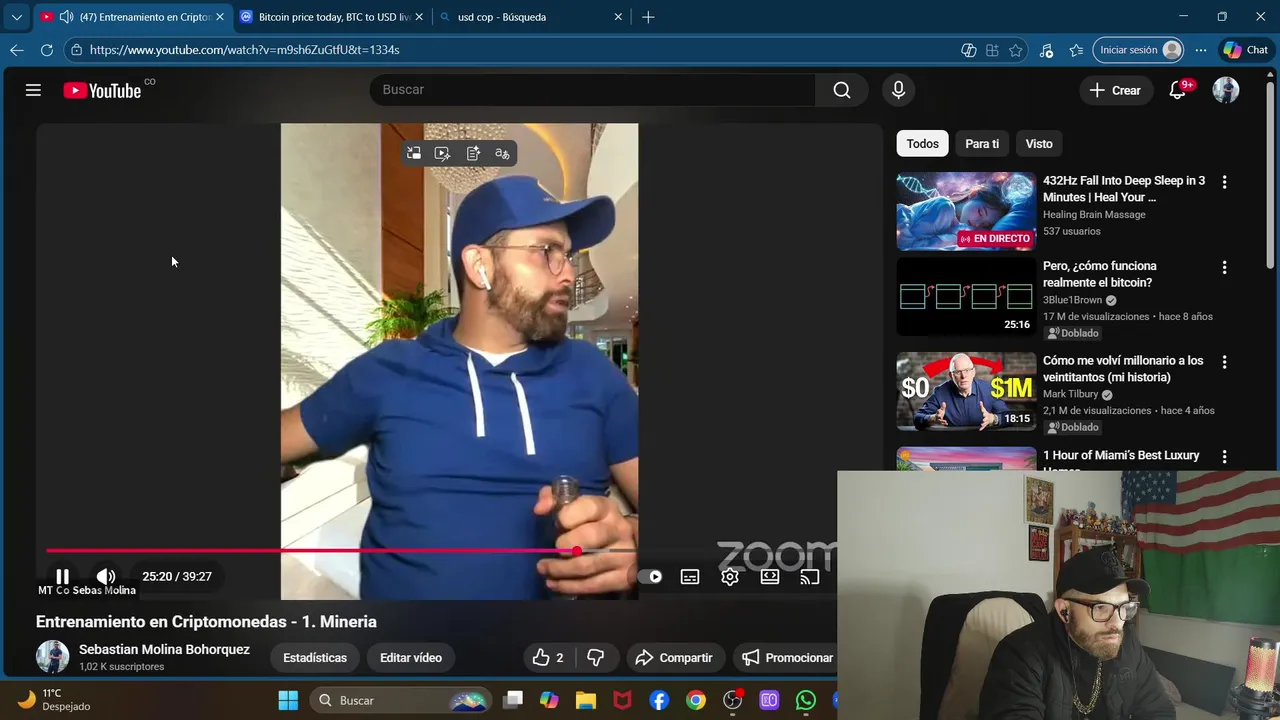
Task: Click into the YouTube Buscar search box
Action: 592,90
